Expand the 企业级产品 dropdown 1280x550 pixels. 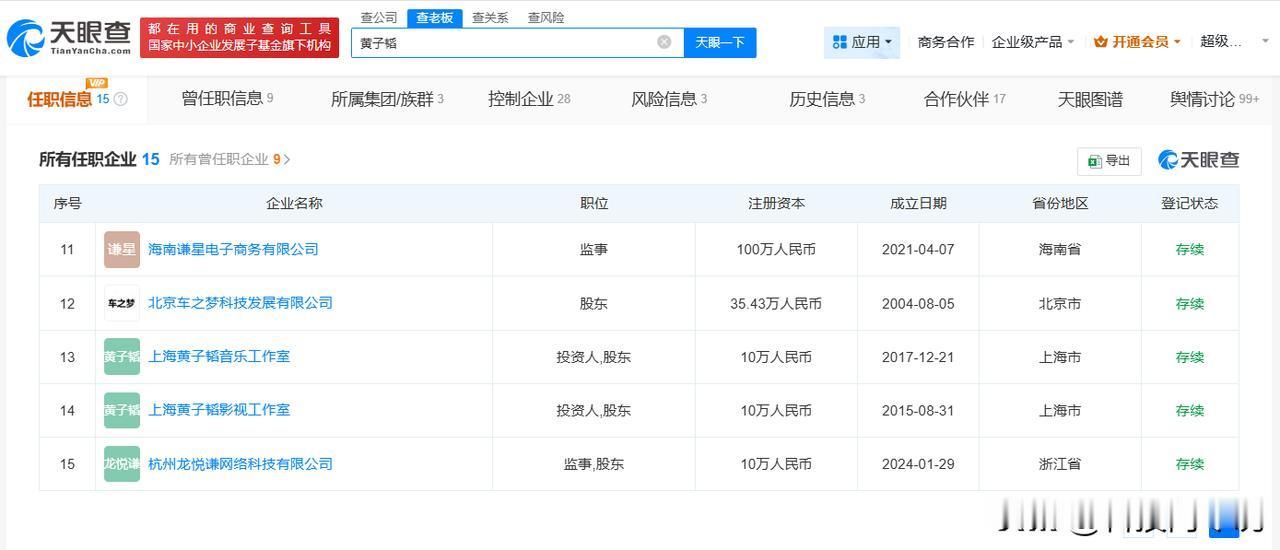point(1033,42)
